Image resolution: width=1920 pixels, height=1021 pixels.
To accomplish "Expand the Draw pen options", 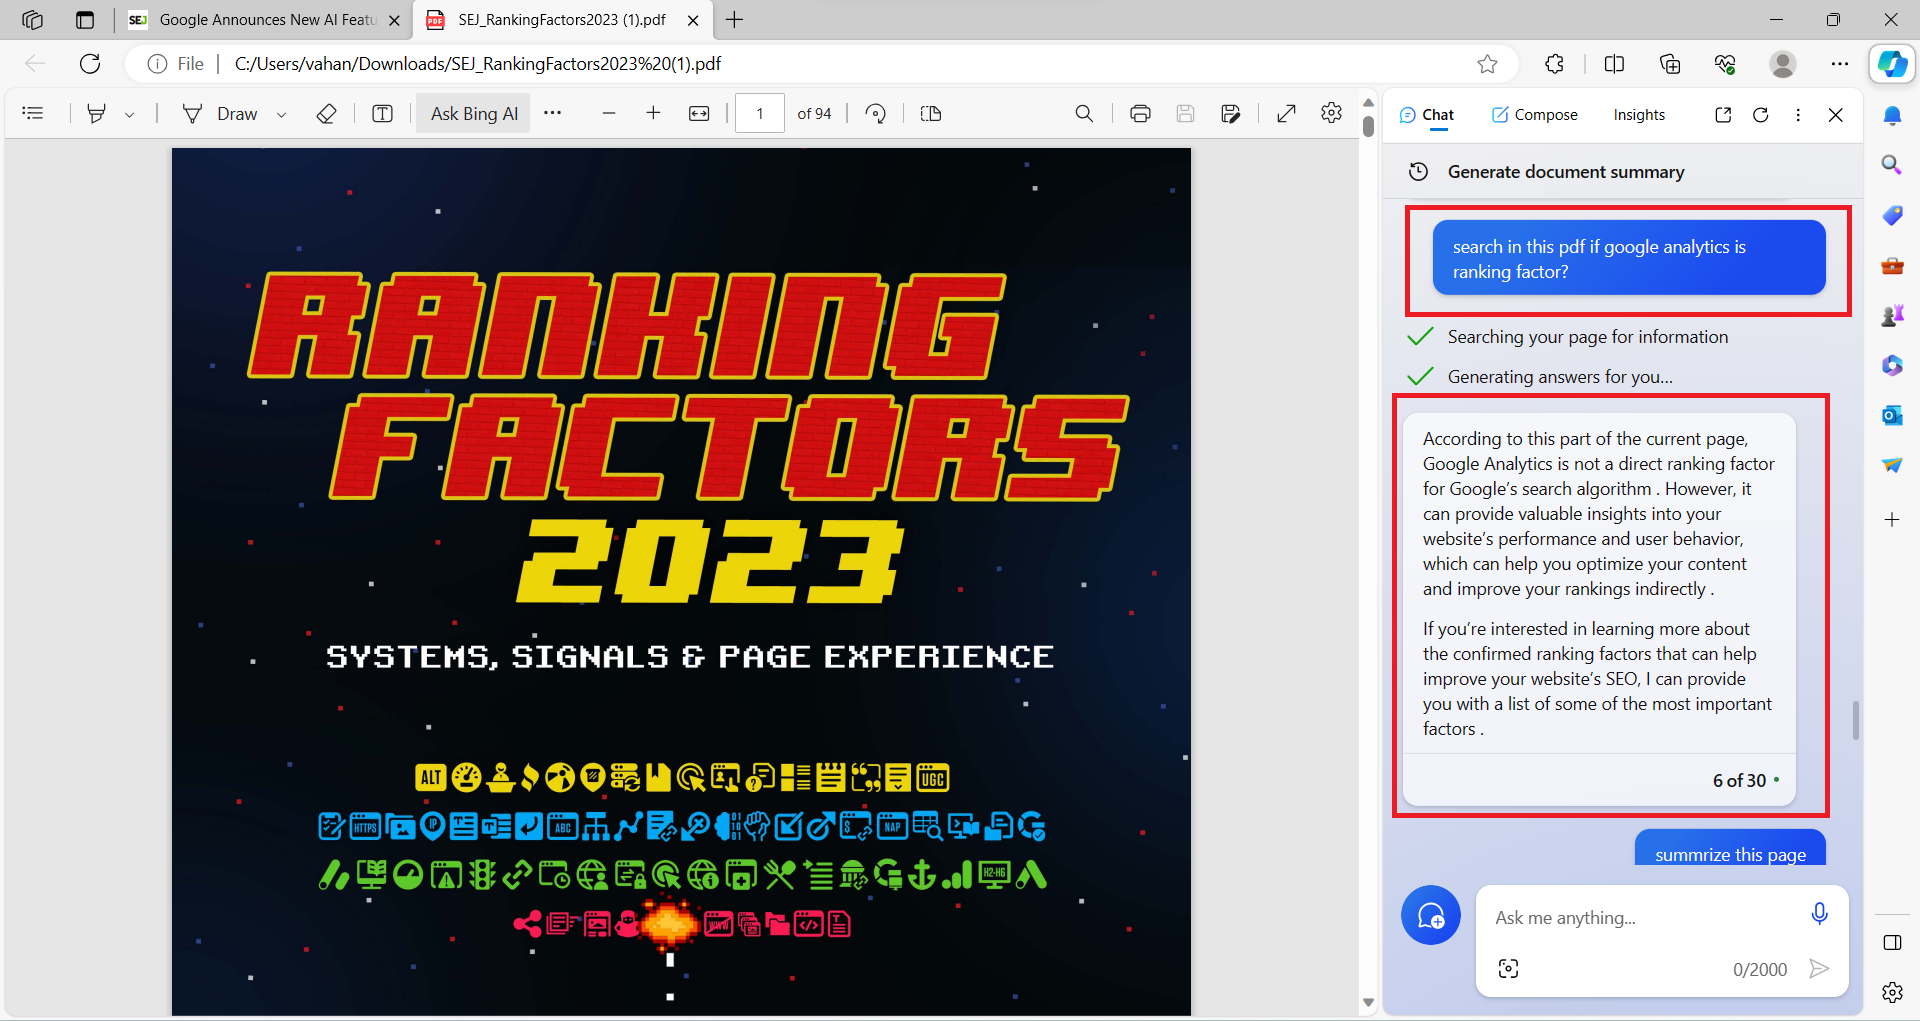I will pos(281,113).
